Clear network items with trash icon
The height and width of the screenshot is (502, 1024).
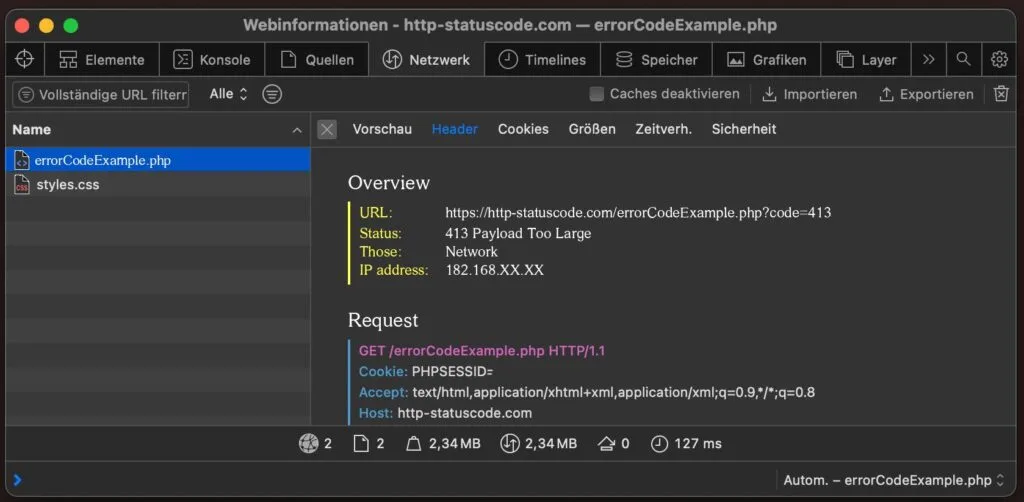point(1001,94)
